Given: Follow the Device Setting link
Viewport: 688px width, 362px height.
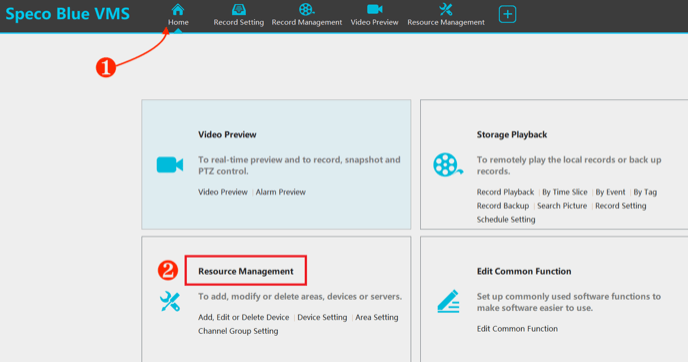Looking at the screenshot, I should [x=322, y=317].
